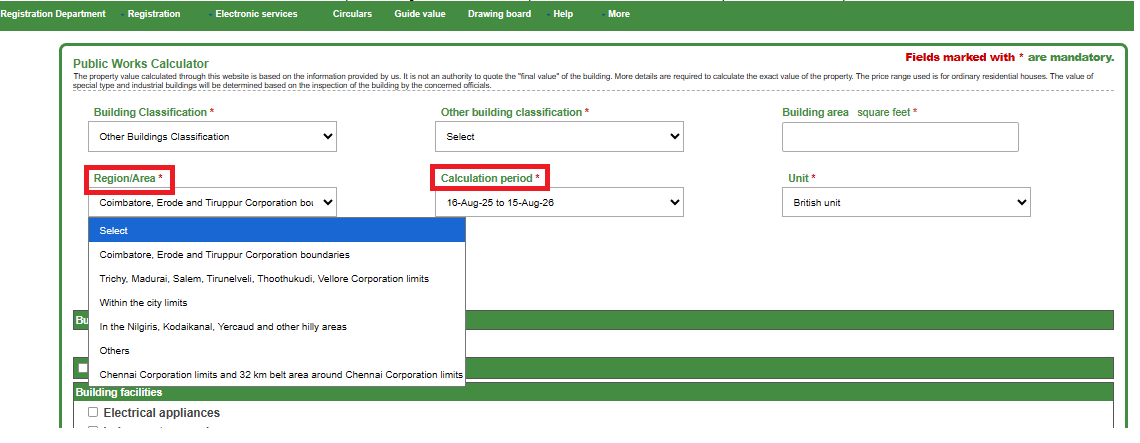
Task: Go to the Guide value menu
Action: pos(420,14)
